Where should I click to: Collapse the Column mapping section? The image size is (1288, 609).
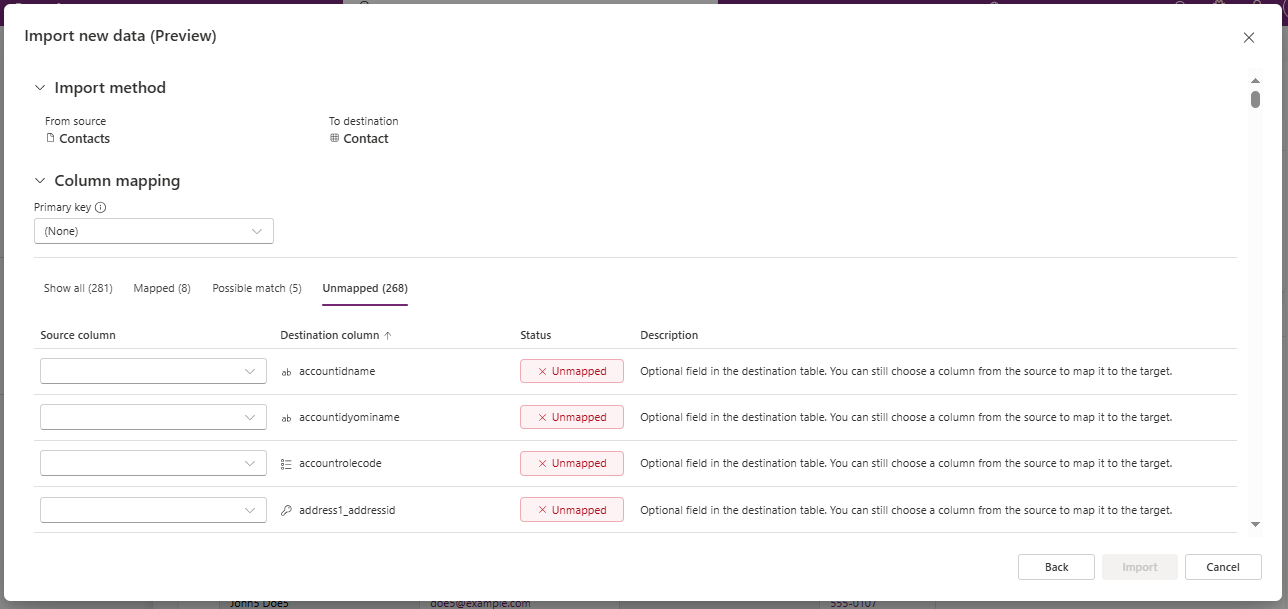pyautogui.click(x=40, y=181)
